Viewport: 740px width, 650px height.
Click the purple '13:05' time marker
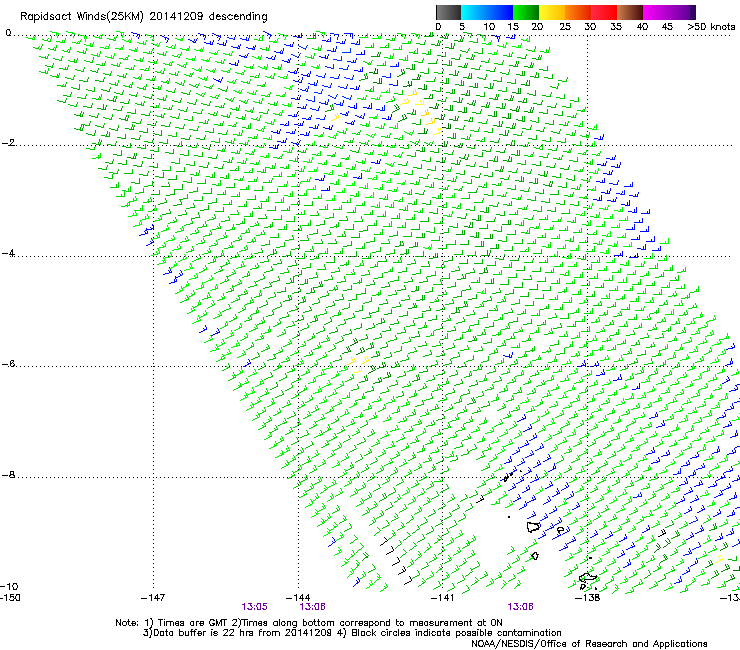pos(254,607)
